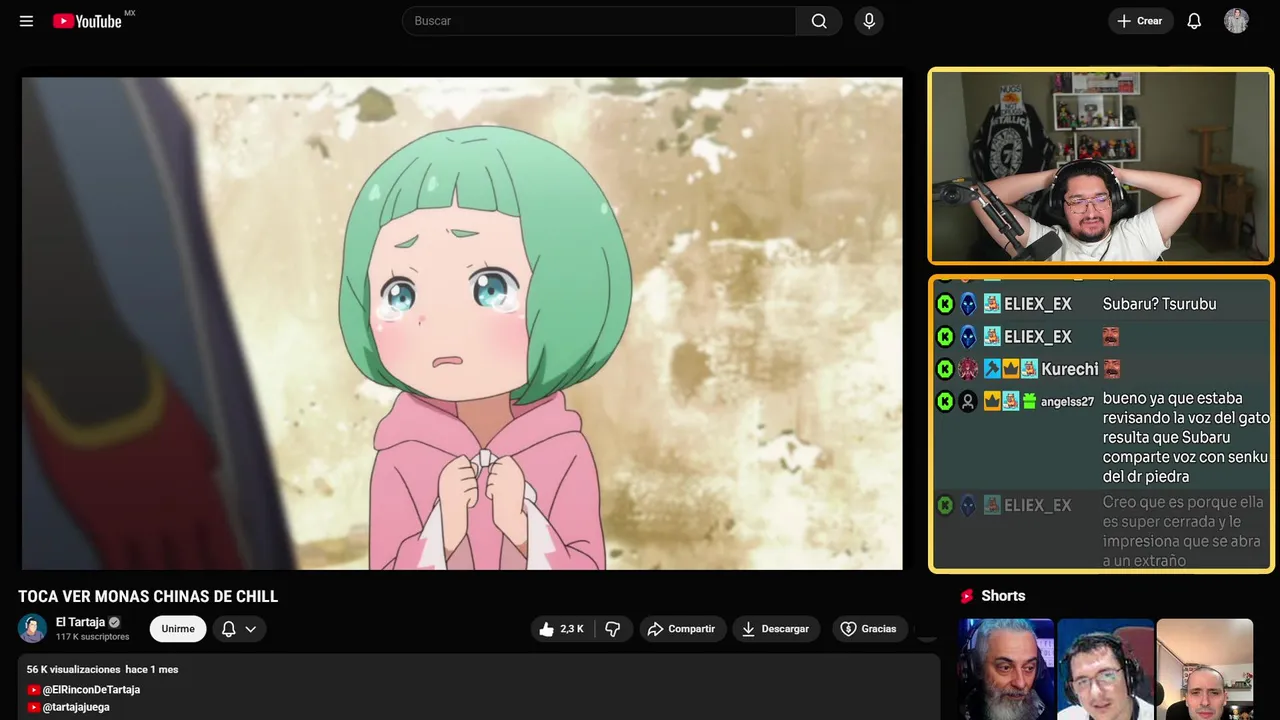The image size is (1280, 720).
Task: Open El Tartaja channel avatar
Action: click(33, 628)
